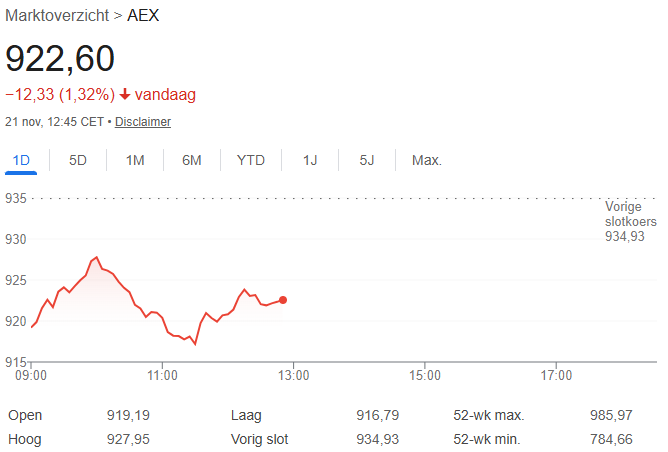Image resolution: width=668 pixels, height=452 pixels.
Task: Click the red down arrow icon
Action: click(125, 95)
